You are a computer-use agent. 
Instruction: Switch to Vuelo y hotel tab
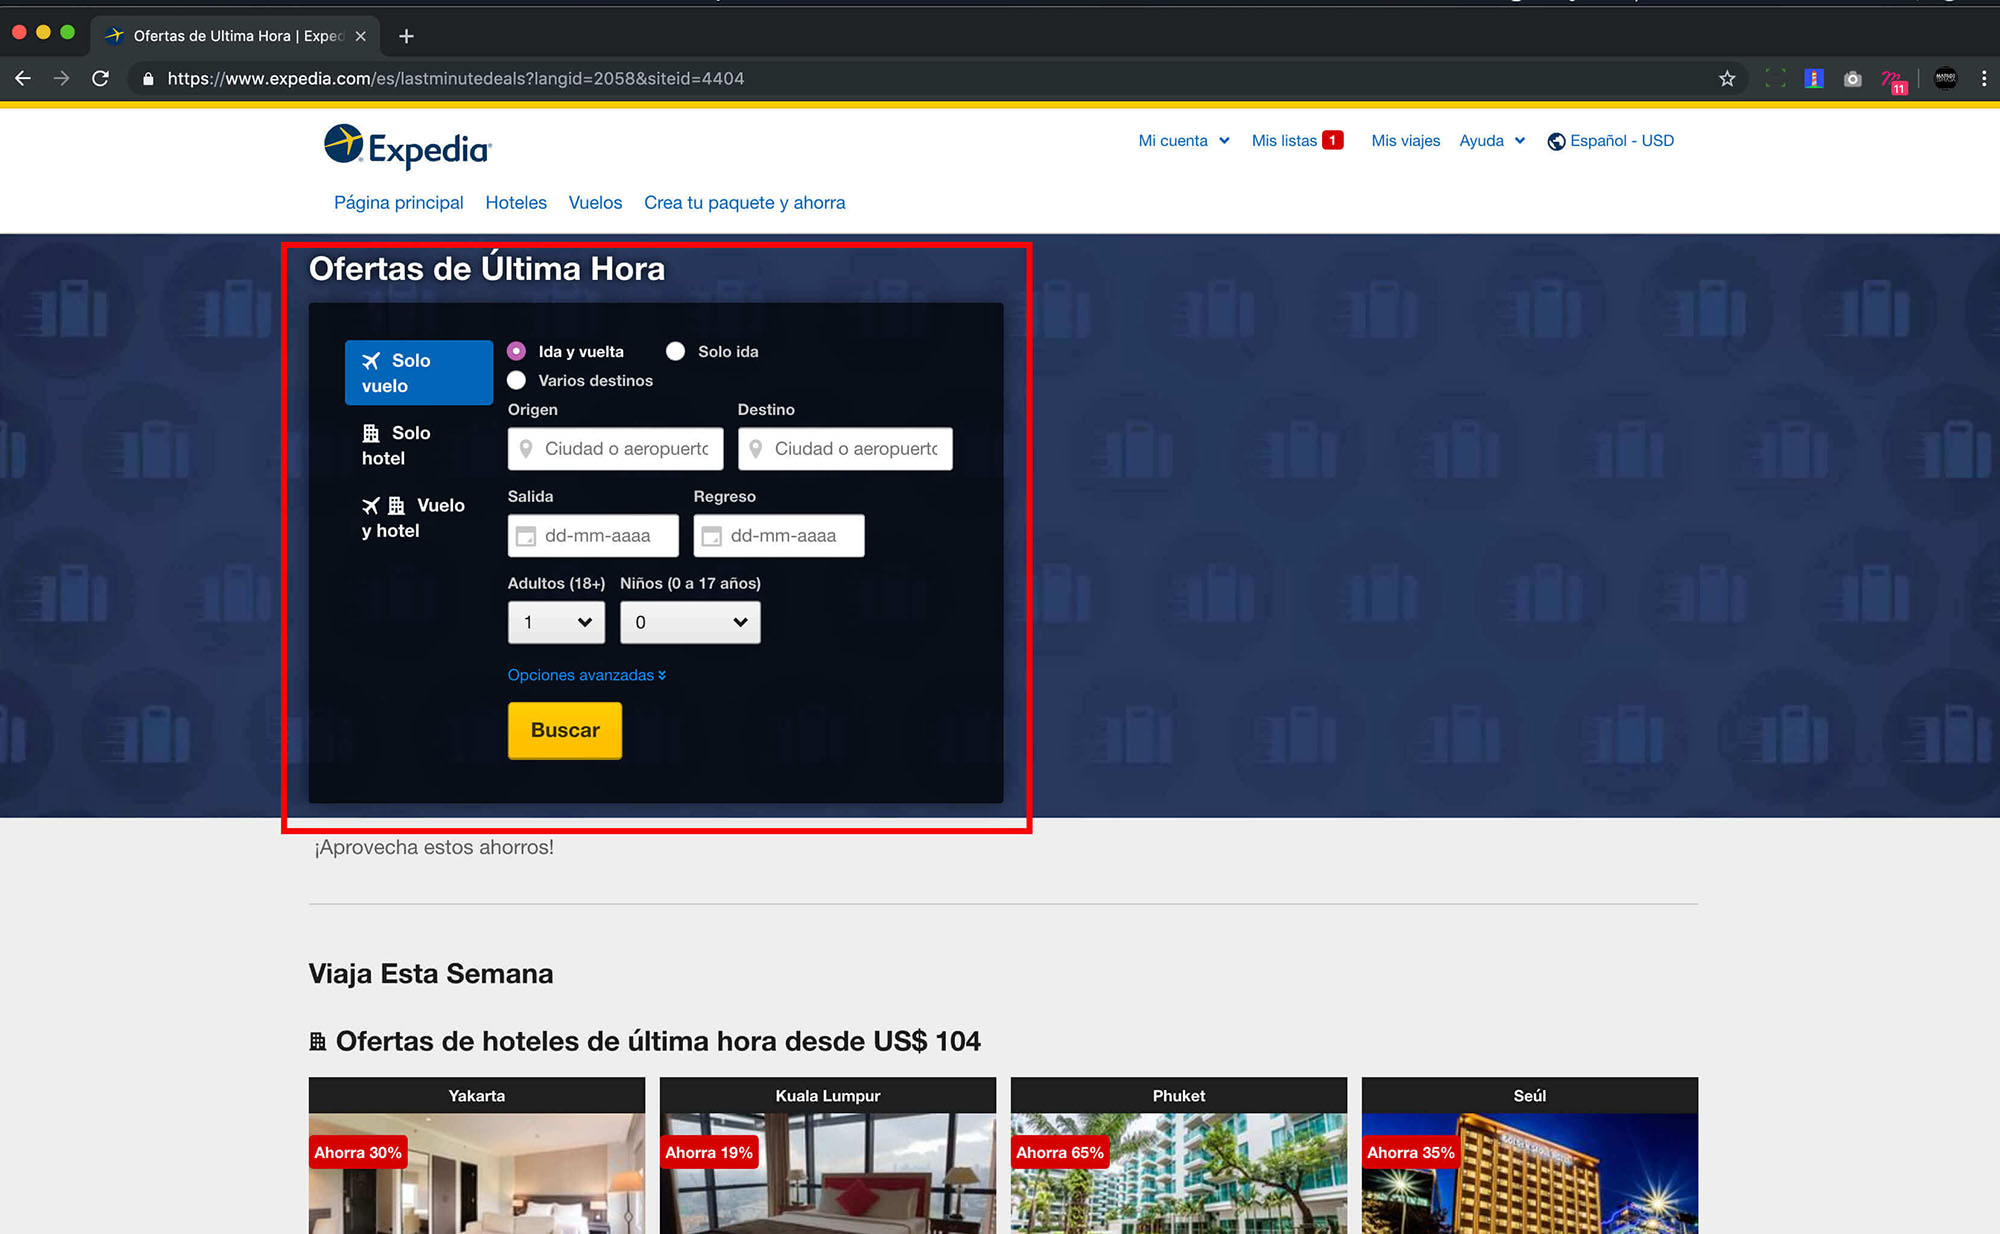412,518
